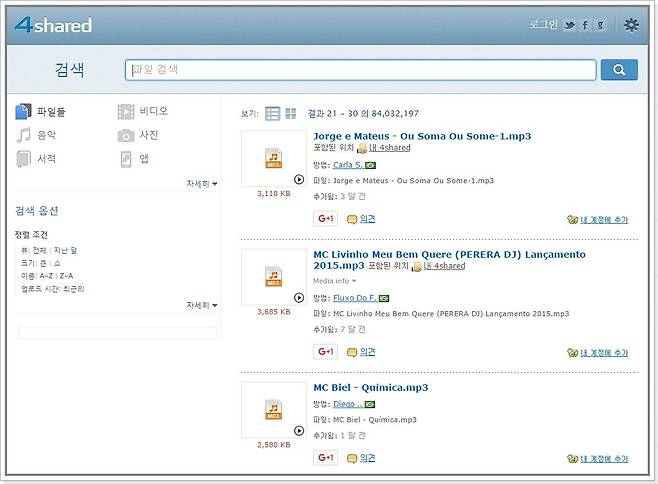Click the MC Biel mp3 thumbnail
Screen dimensions: 658x484
[x=274, y=410]
